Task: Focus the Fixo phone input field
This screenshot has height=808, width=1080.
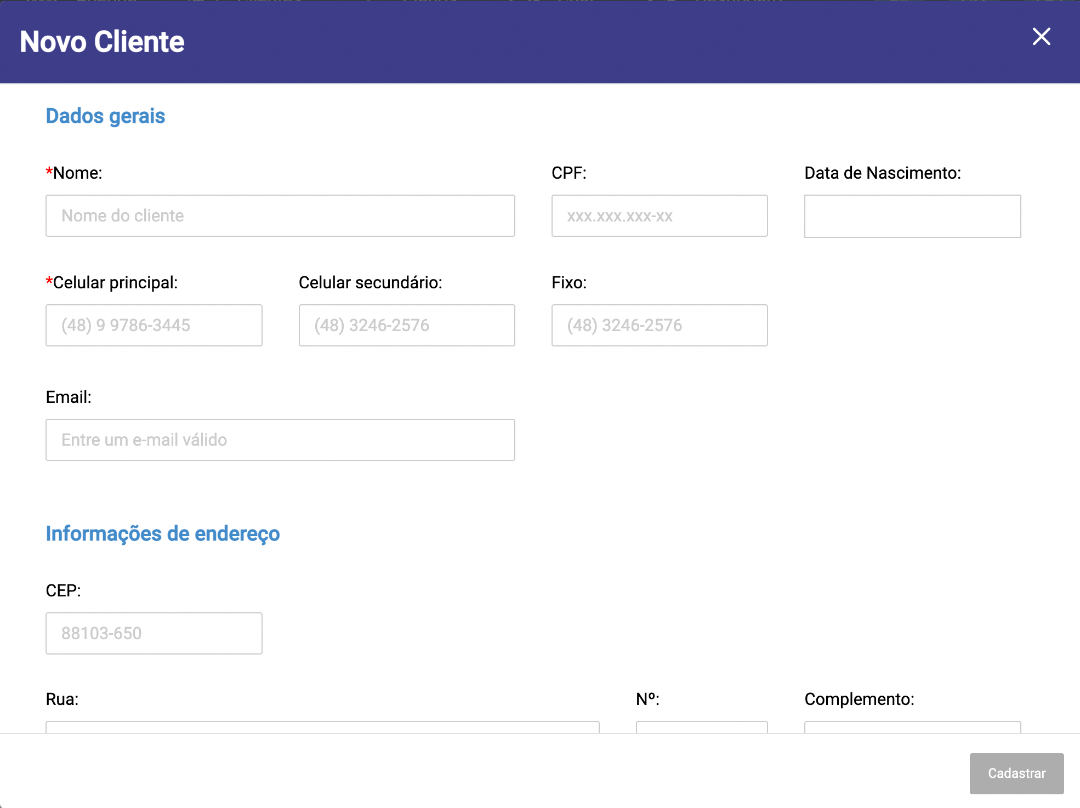Action: pyautogui.click(x=659, y=326)
